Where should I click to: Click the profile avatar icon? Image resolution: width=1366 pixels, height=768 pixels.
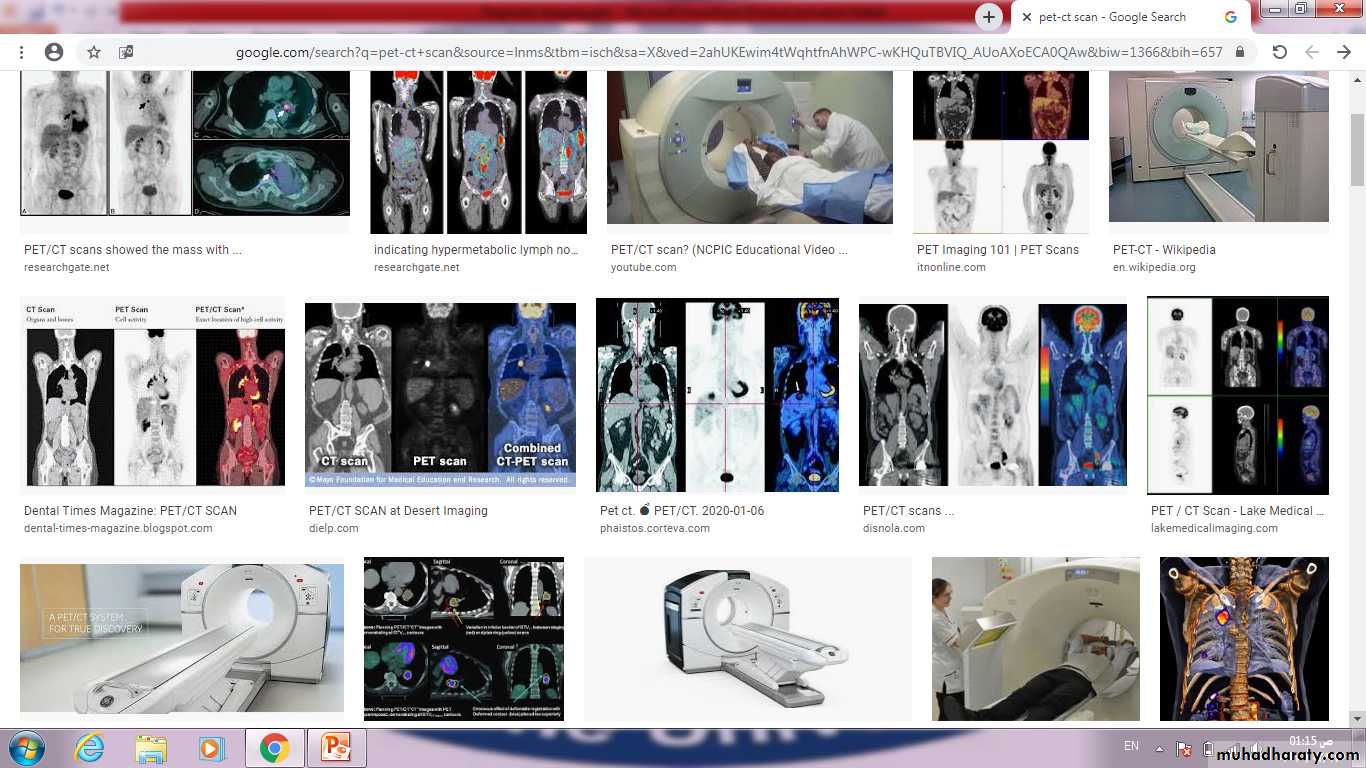click(54, 52)
